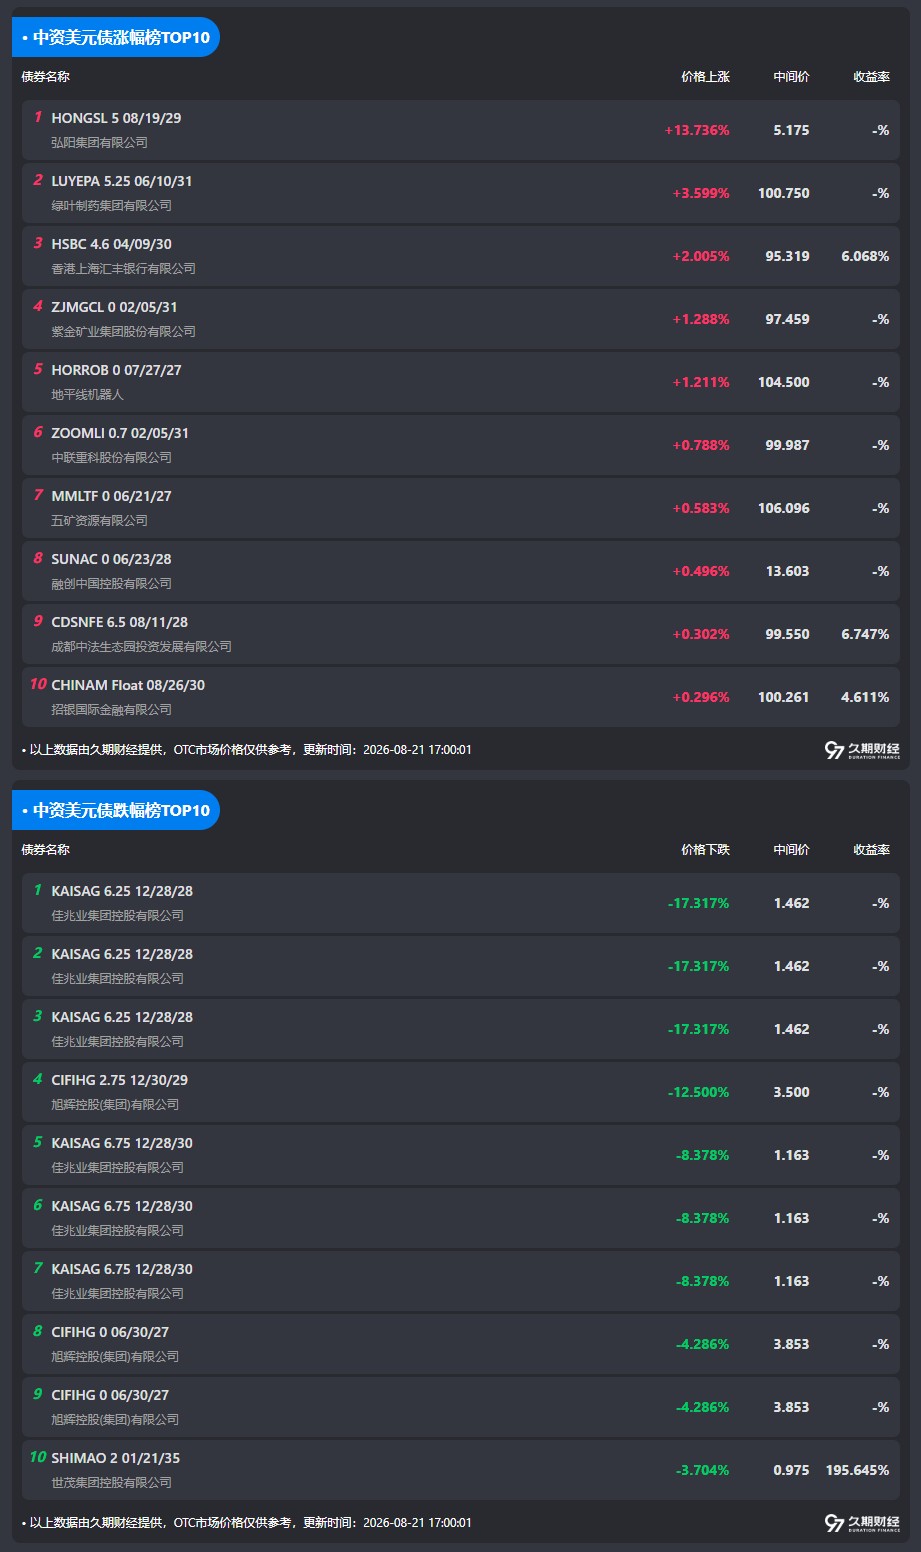Screen dimensions: 921x1552
Task: Click the 4.611% yield value
Action: click(x=865, y=697)
